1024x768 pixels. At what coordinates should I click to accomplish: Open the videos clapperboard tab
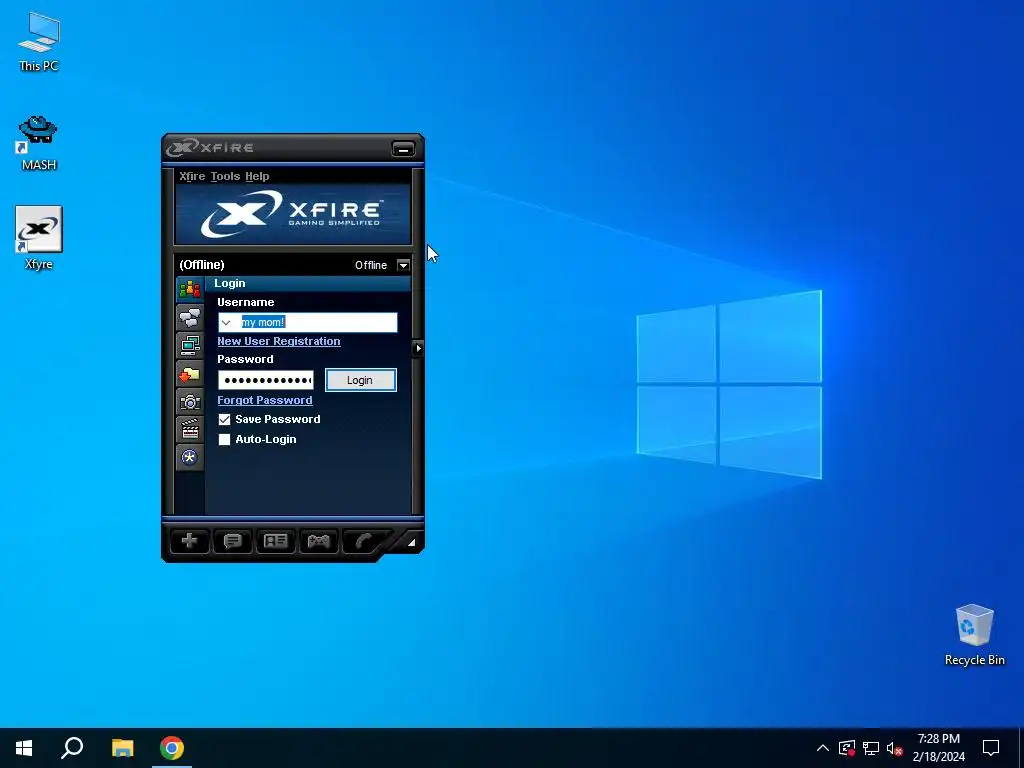(190, 430)
